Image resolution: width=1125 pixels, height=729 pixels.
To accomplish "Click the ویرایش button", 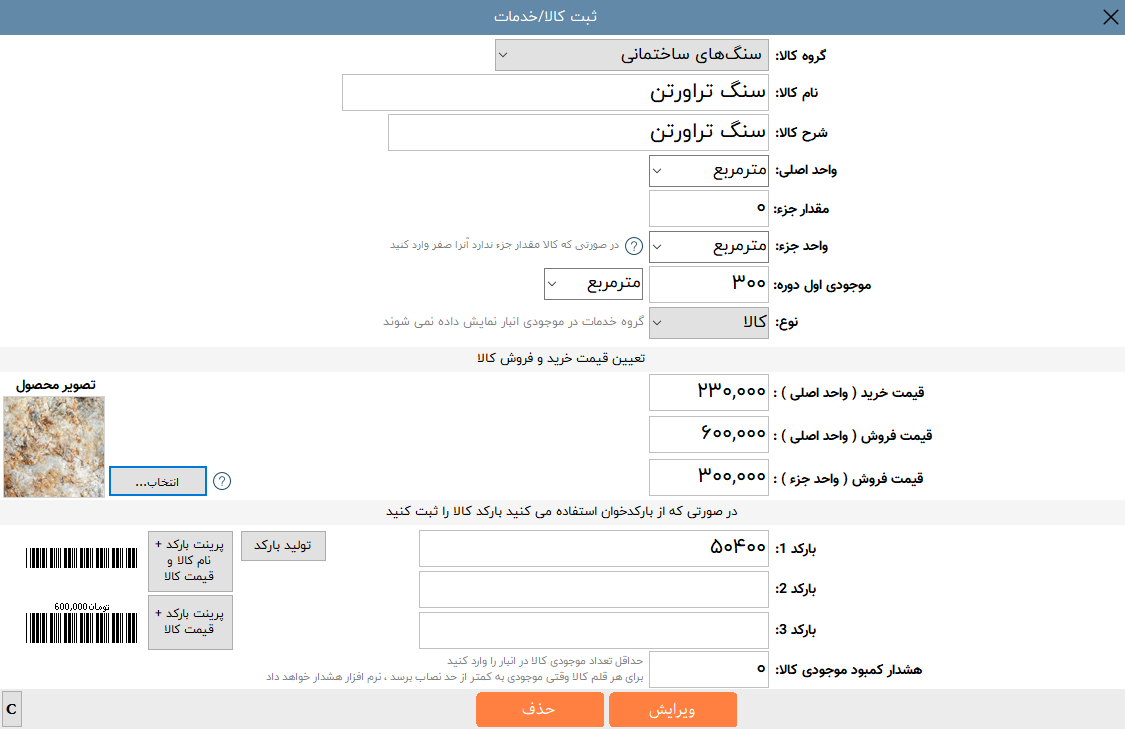I will tap(672, 710).
